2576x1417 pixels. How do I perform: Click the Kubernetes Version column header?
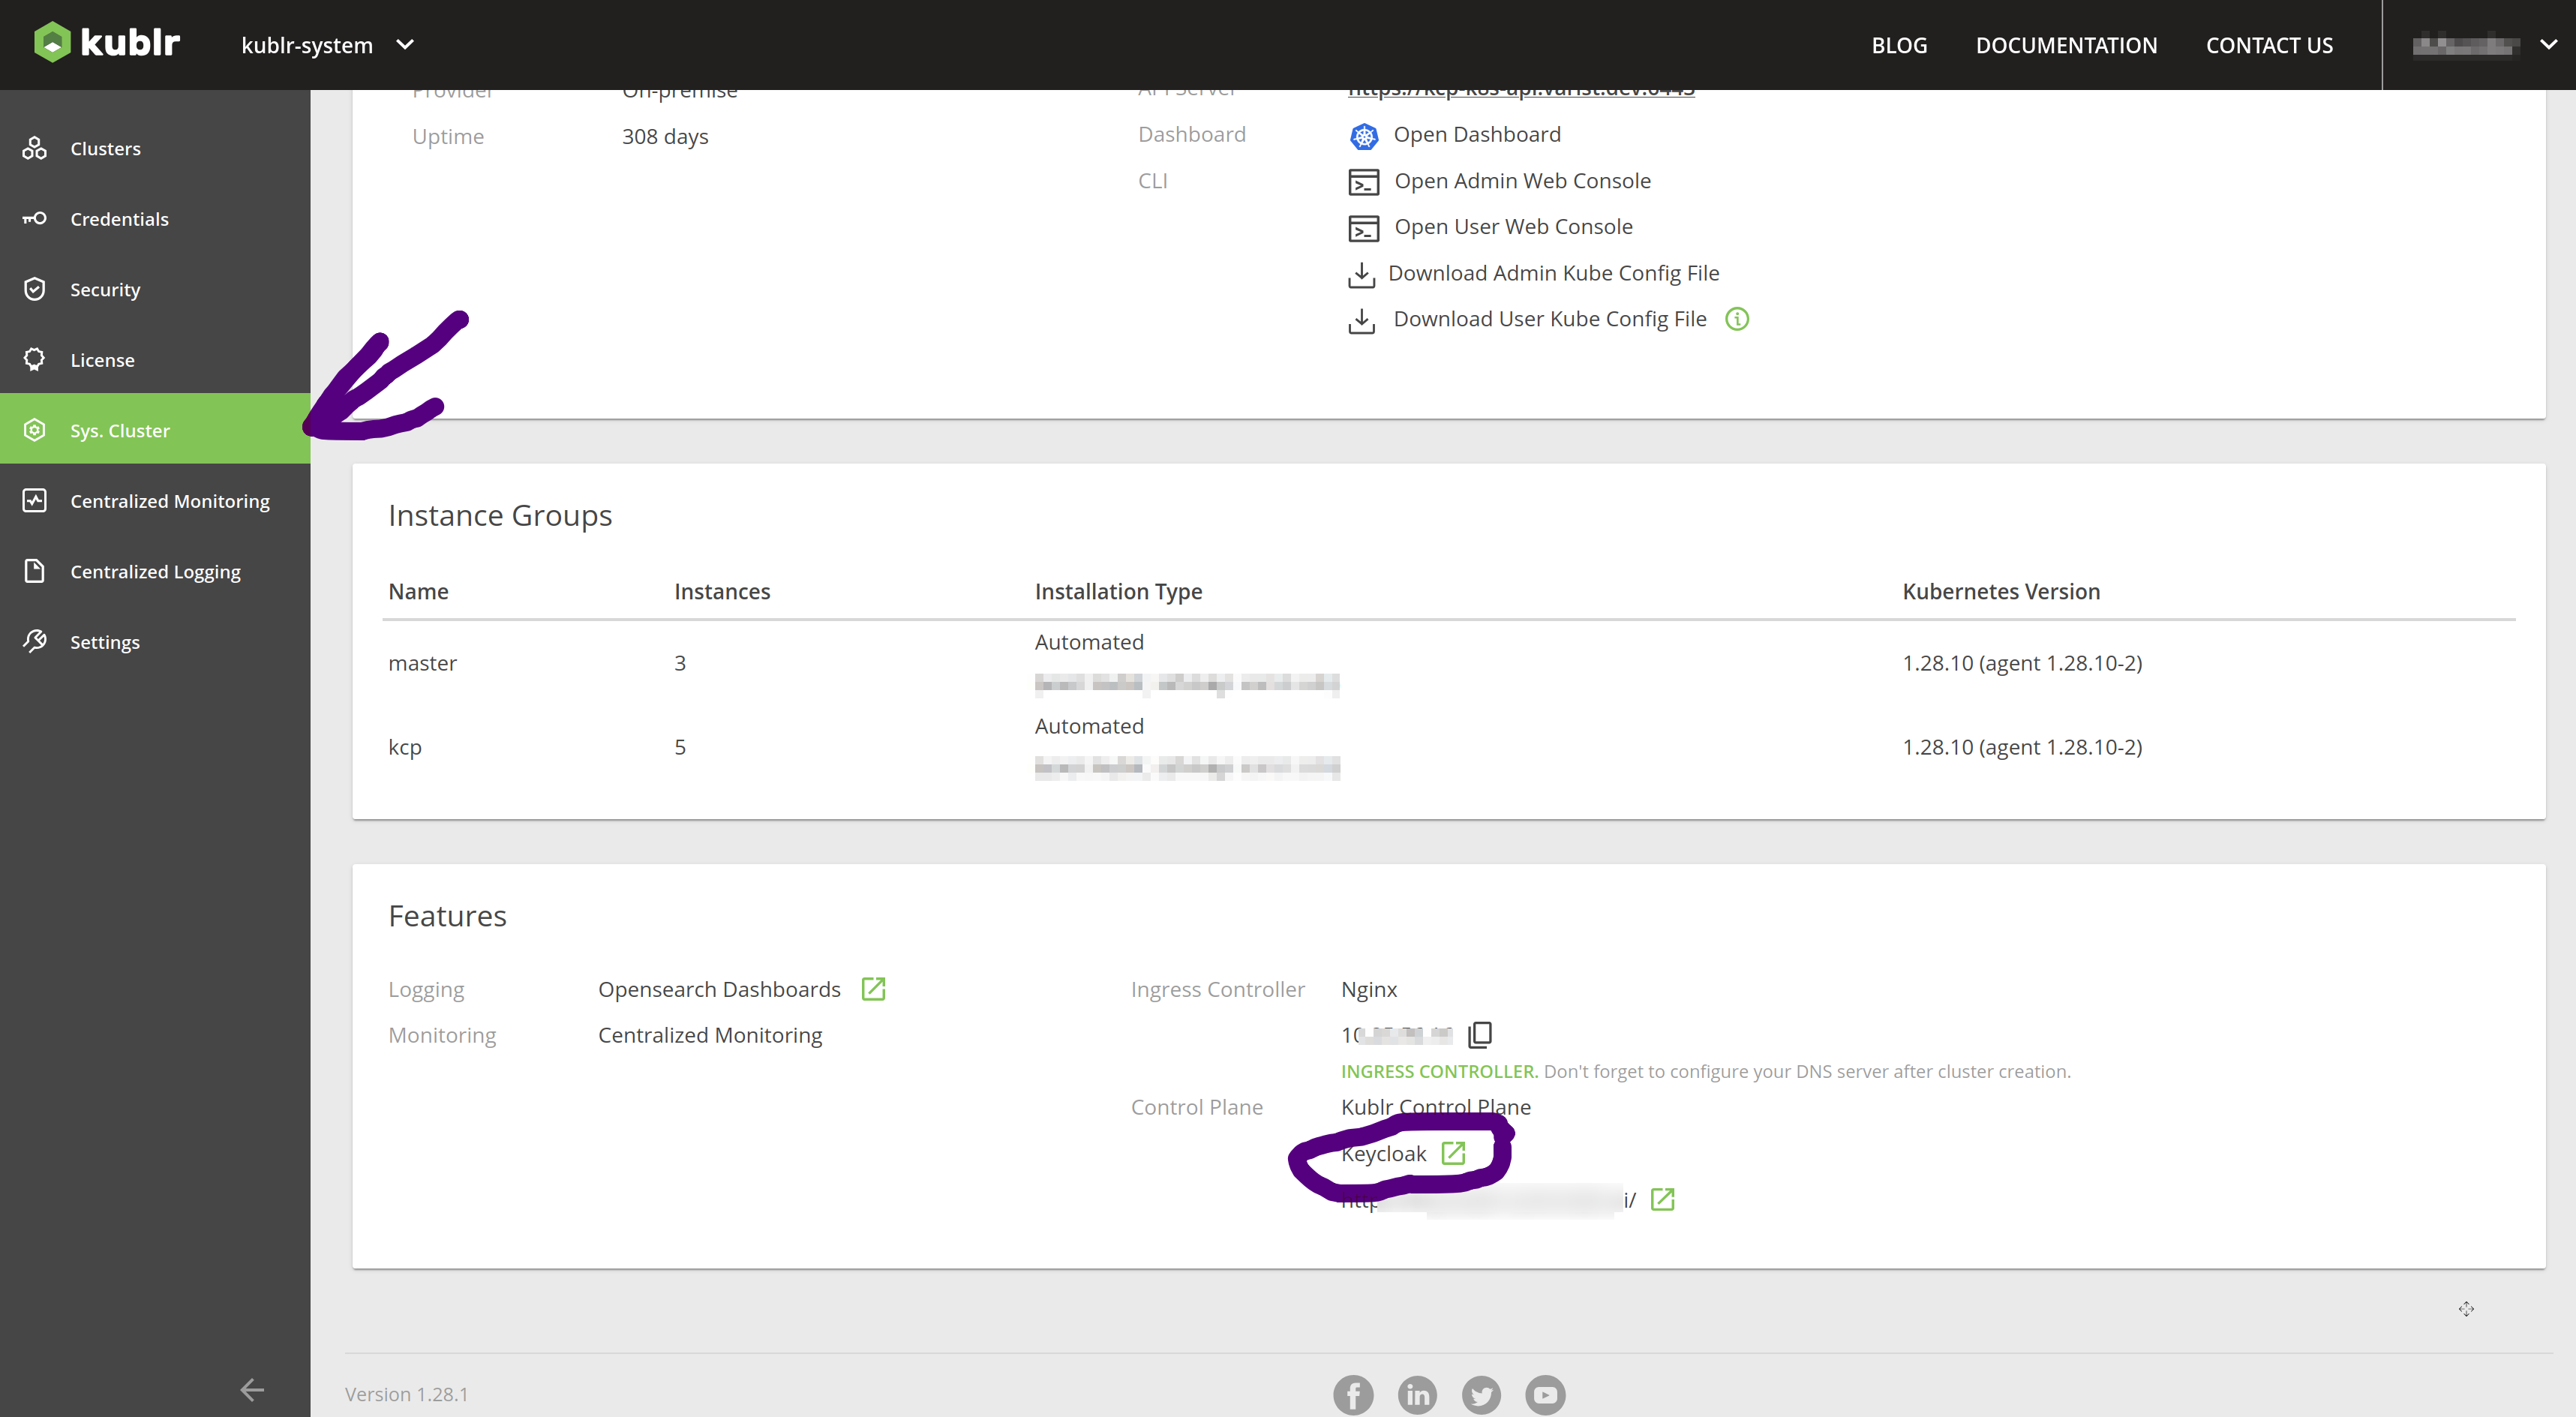[x=2000, y=591]
